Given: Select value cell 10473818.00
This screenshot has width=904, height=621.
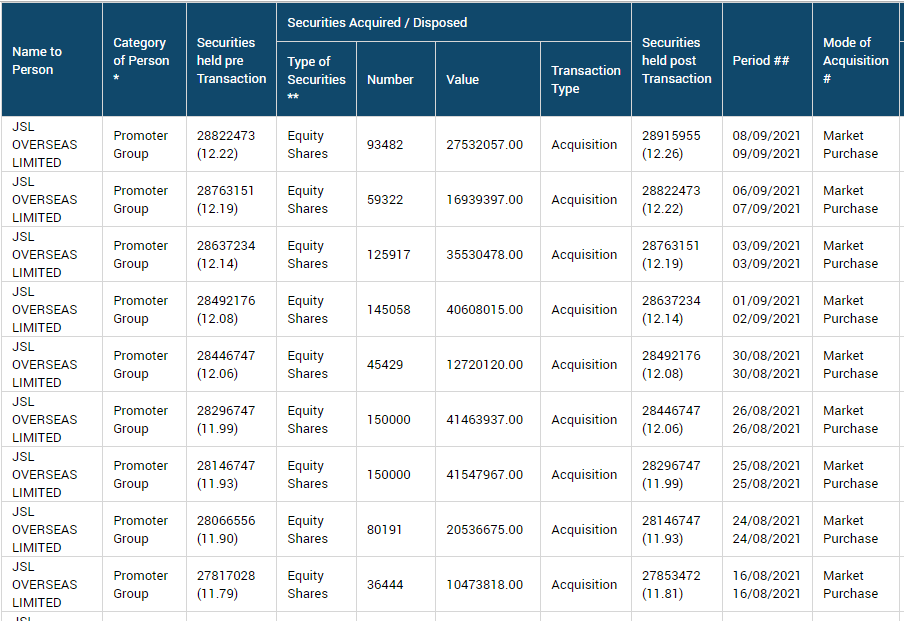Looking at the screenshot, I should (x=488, y=584).
